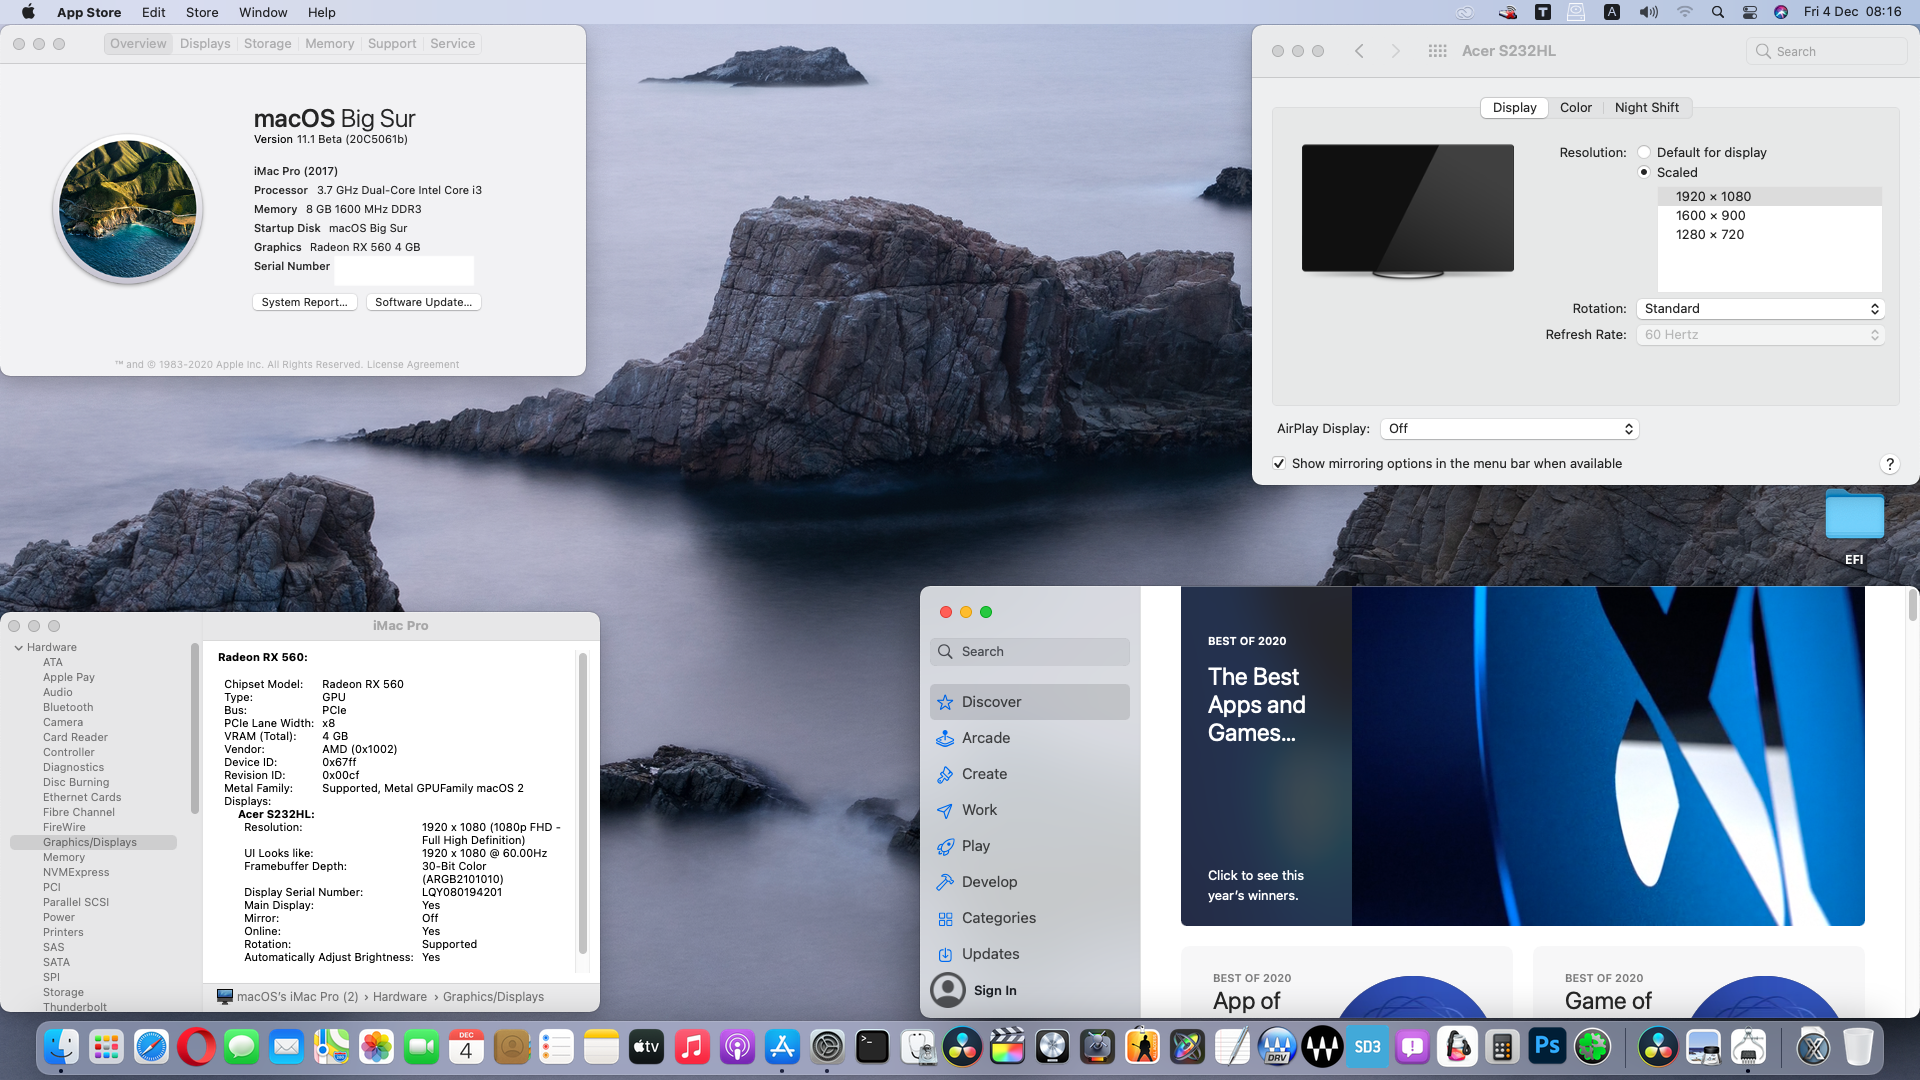Screen dimensions: 1920x1080
Task: Launch Photoshop from the Dock
Action: (x=1547, y=1047)
